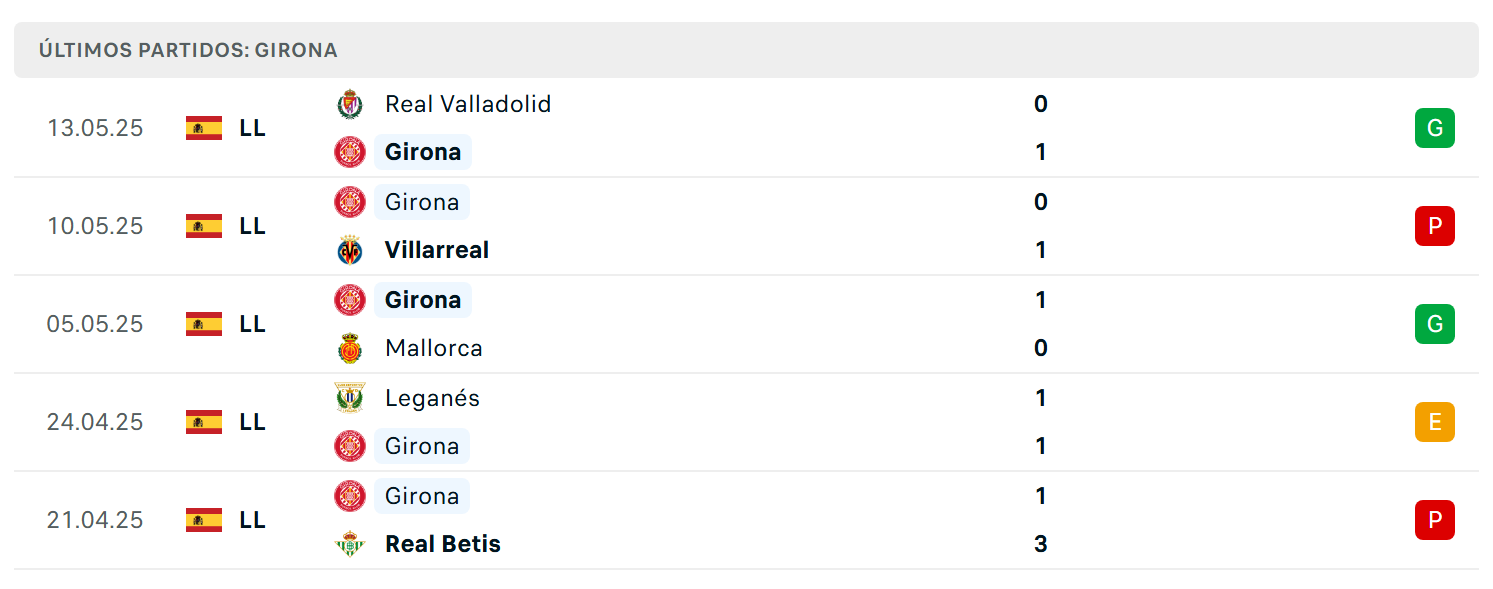
Task: Click the Spain flag beside 21.04.25
Action: tap(204, 520)
